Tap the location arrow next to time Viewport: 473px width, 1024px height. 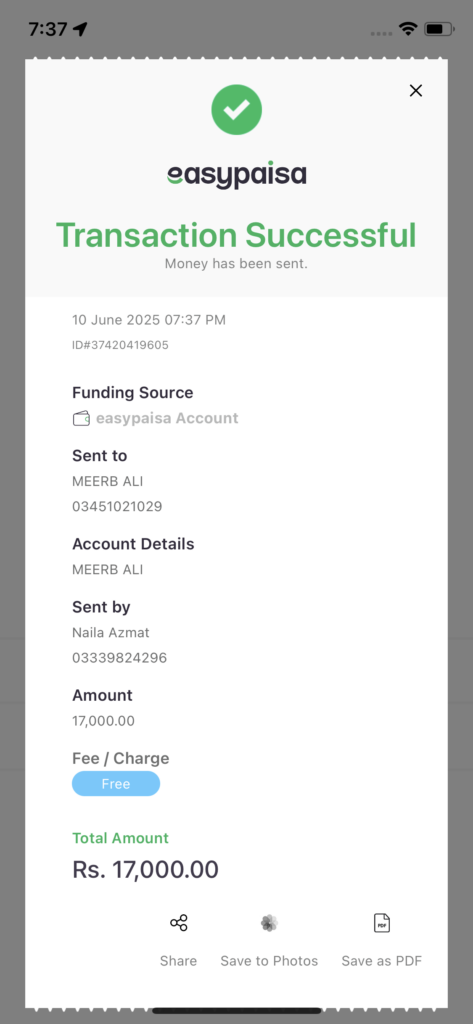[x=80, y=29]
